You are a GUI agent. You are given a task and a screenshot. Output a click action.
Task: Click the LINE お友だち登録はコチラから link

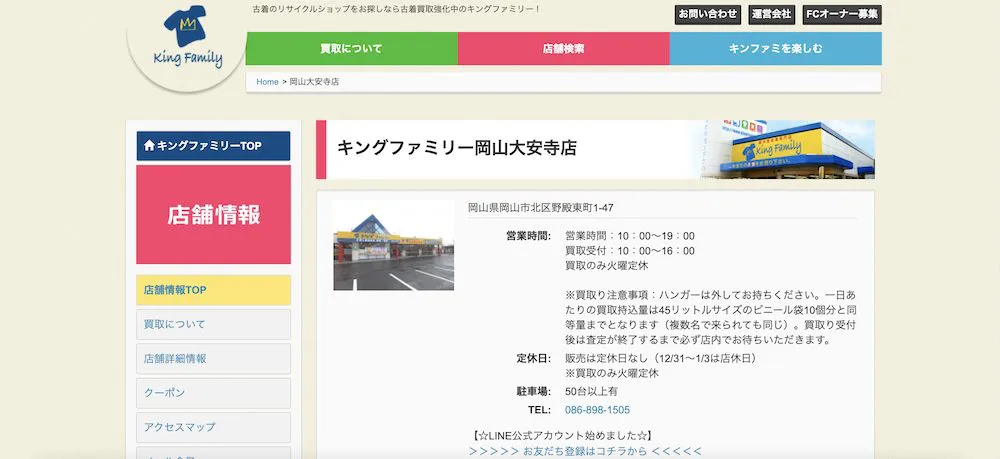point(585,451)
